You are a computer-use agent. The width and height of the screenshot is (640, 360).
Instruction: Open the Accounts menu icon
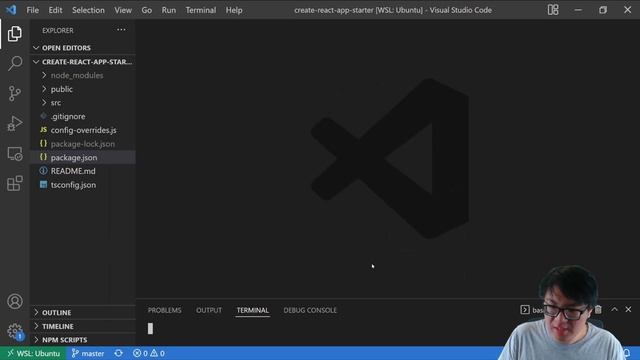(x=15, y=301)
